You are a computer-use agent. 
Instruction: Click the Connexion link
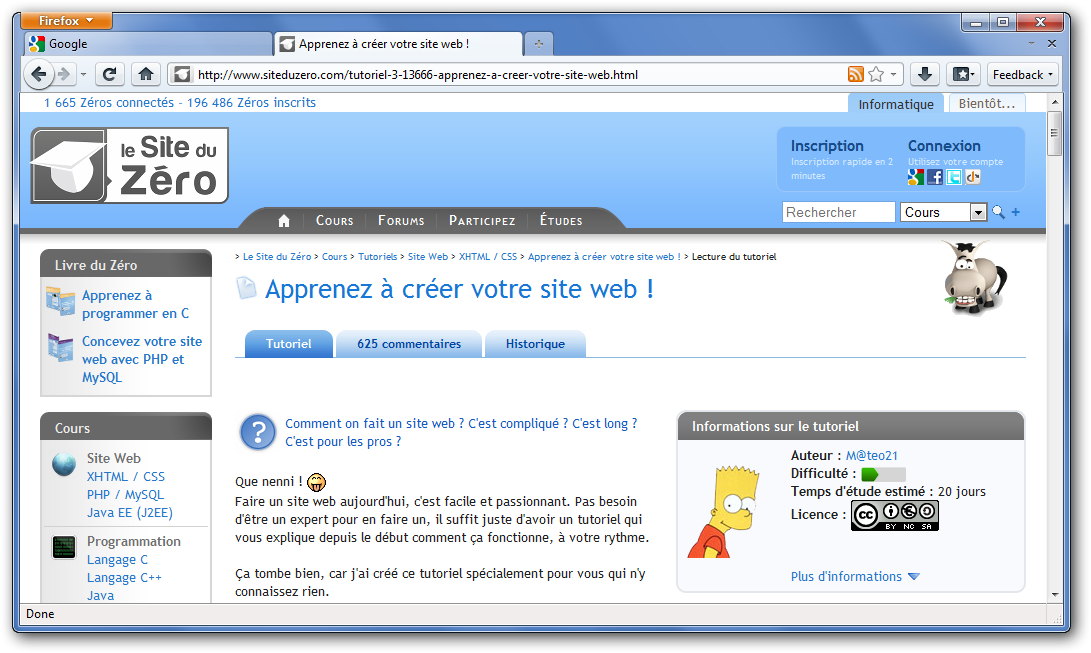click(944, 146)
